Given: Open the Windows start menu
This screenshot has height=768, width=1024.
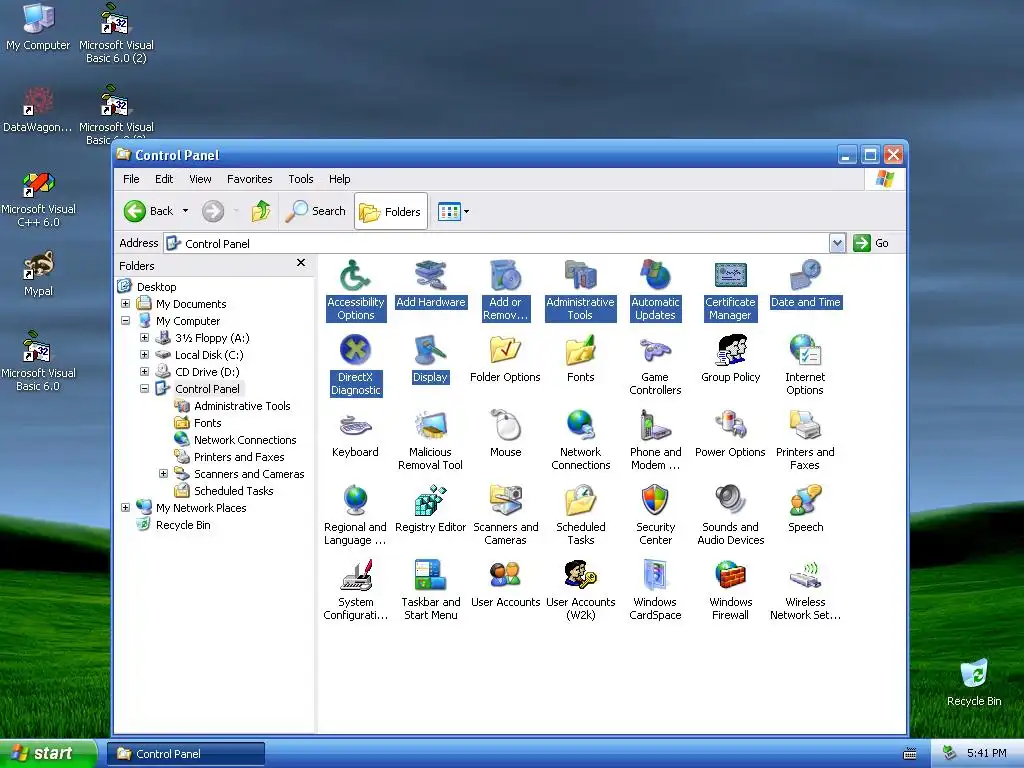Looking at the screenshot, I should 47,753.
